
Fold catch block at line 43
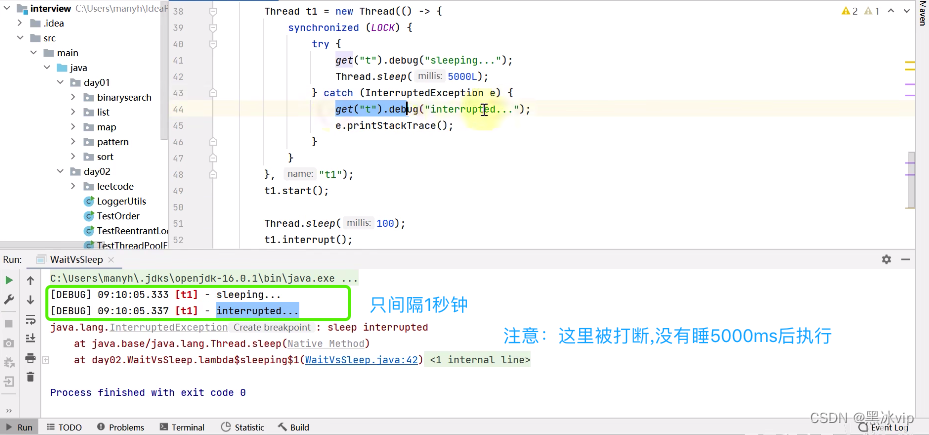tap(213, 93)
